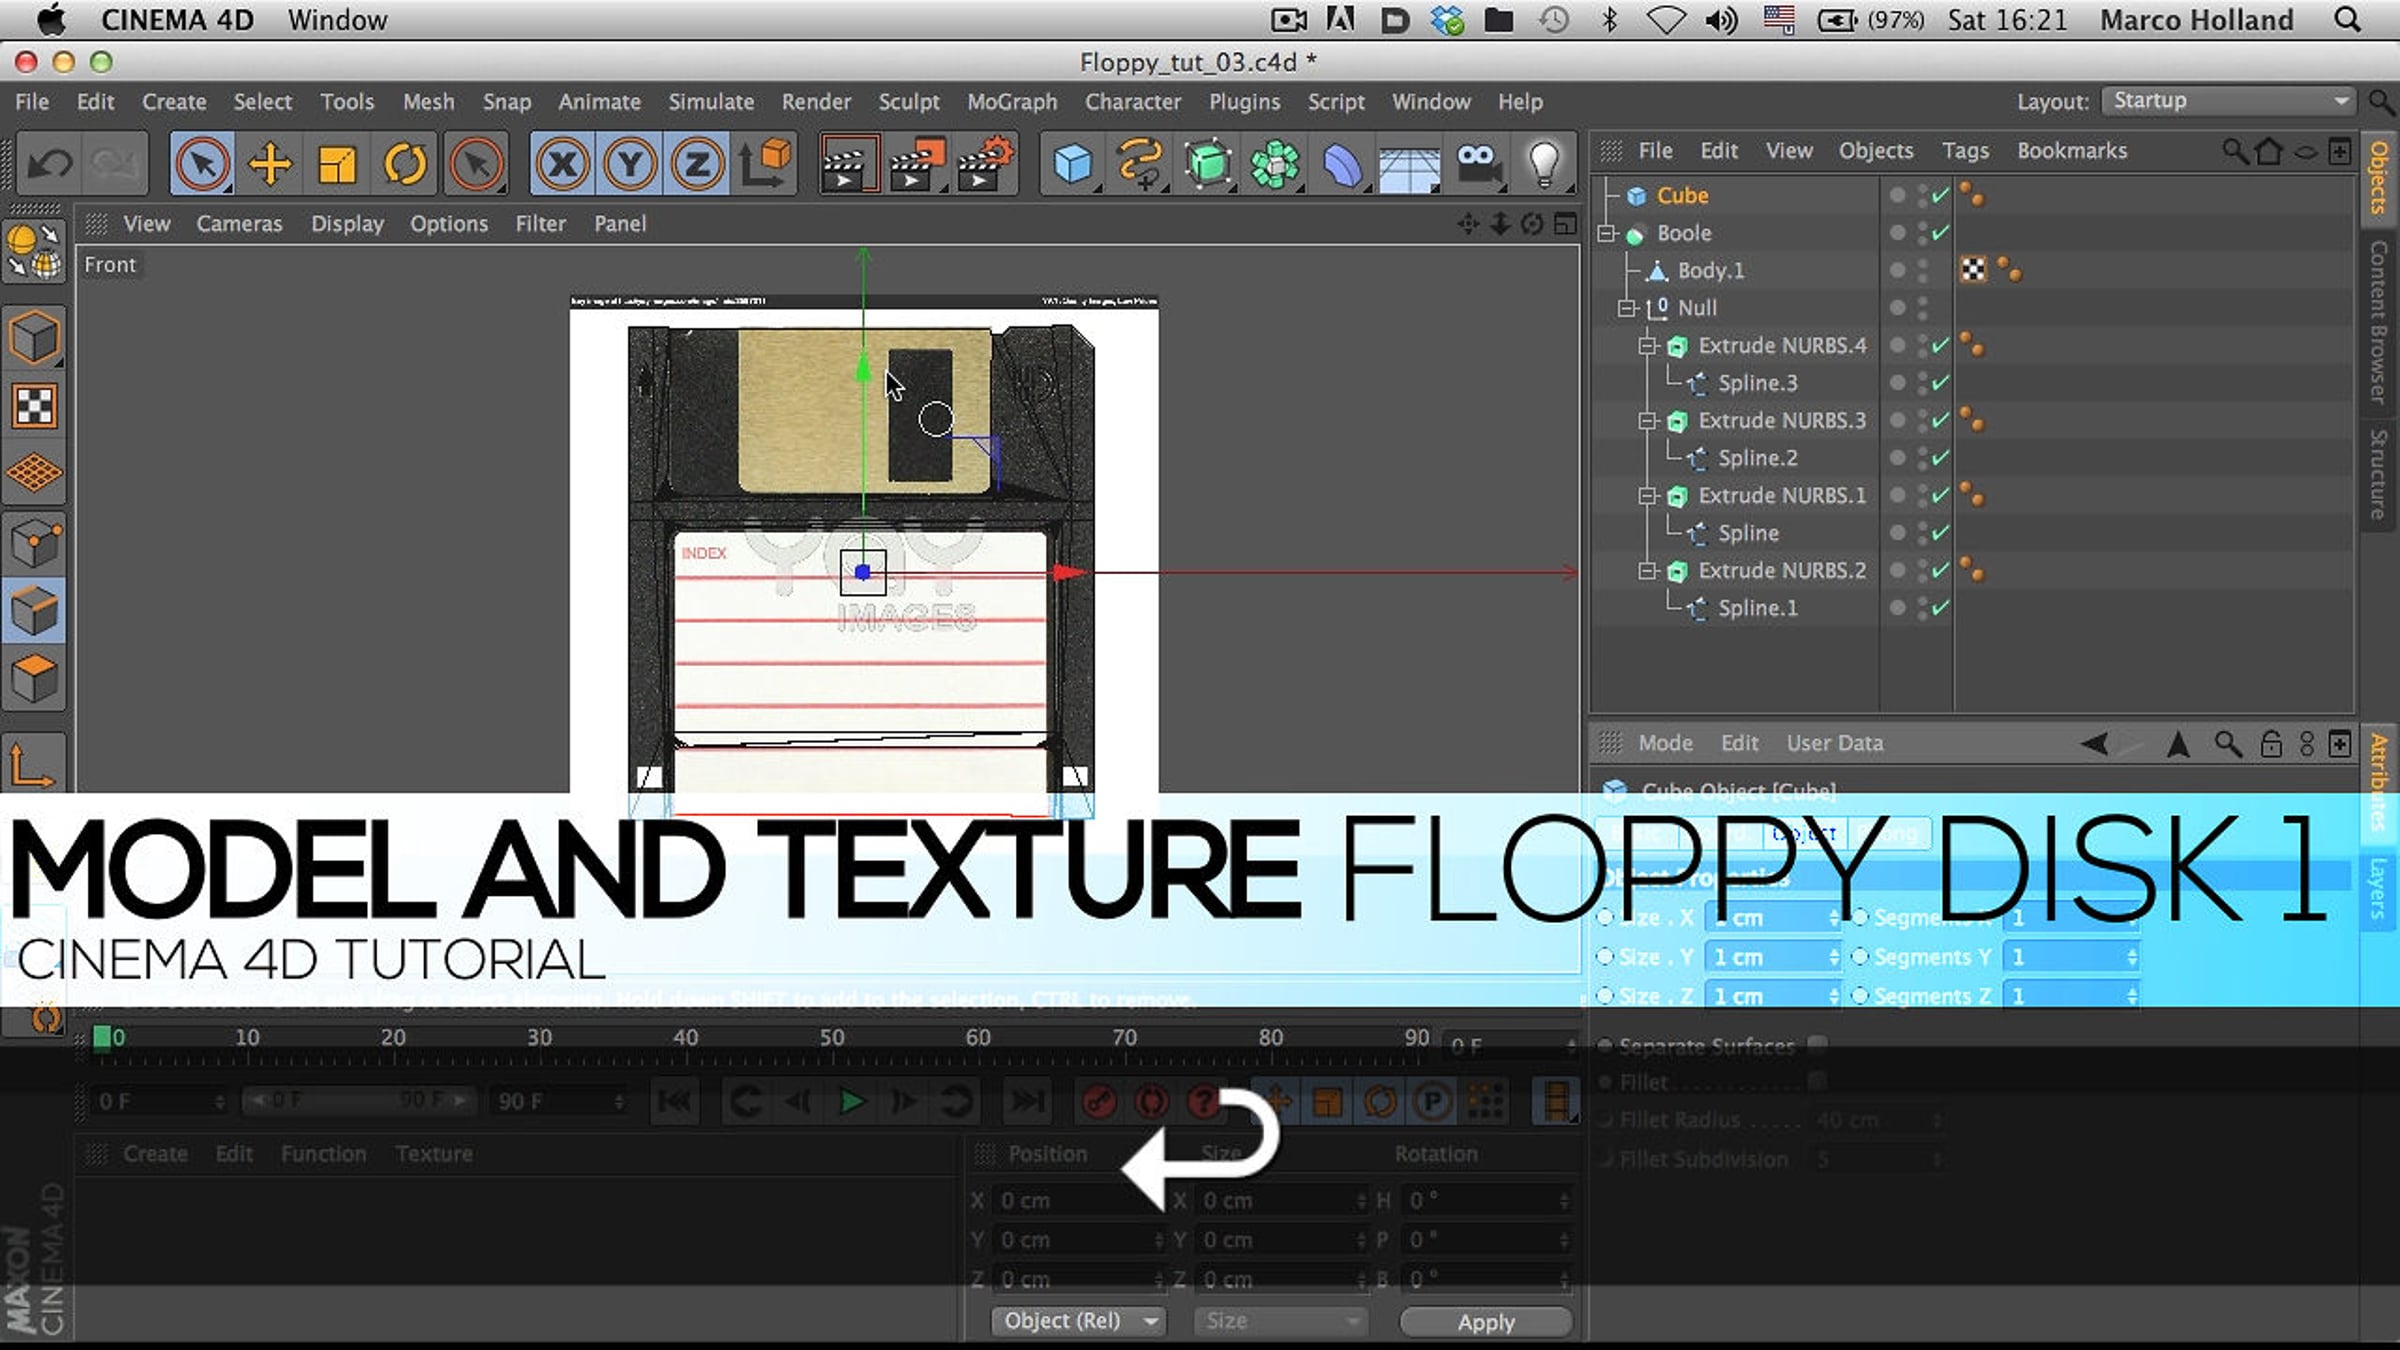The image size is (2400, 1350).
Task: Open the Attribute Manager User Data menu
Action: click(1835, 744)
